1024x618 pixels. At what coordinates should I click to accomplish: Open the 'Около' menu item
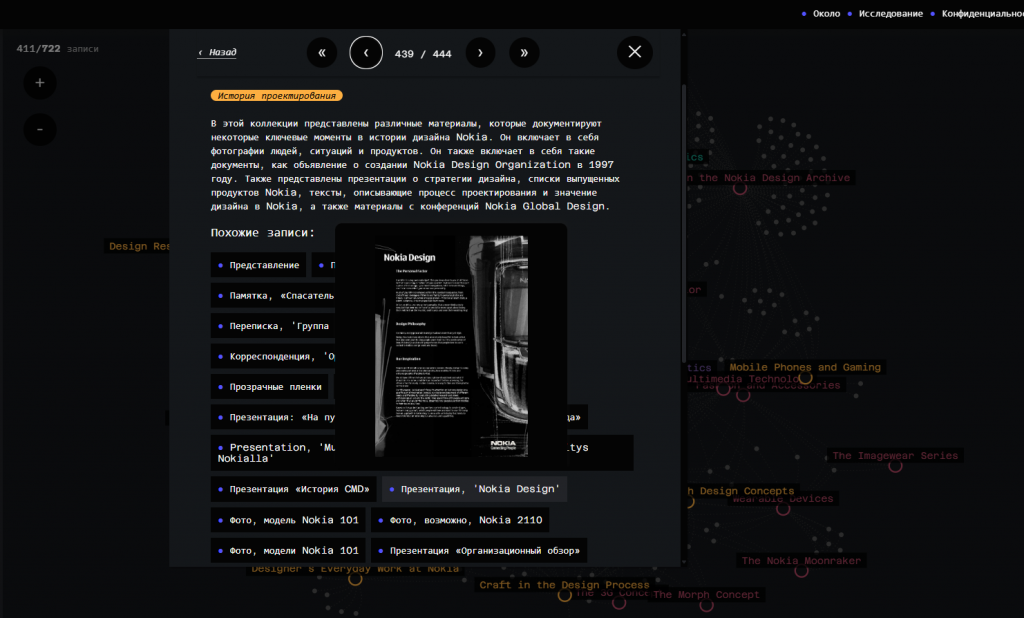(x=825, y=14)
